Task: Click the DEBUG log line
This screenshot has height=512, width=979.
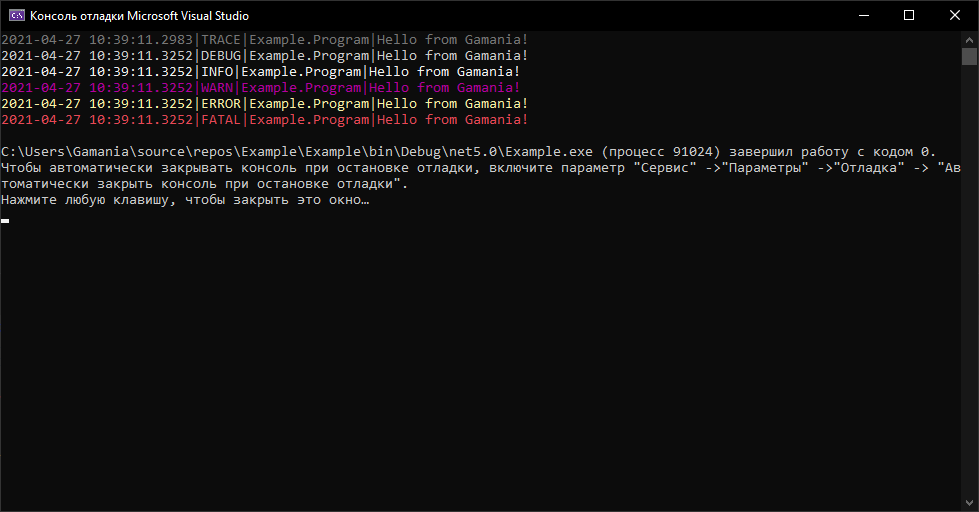Action: (x=264, y=56)
